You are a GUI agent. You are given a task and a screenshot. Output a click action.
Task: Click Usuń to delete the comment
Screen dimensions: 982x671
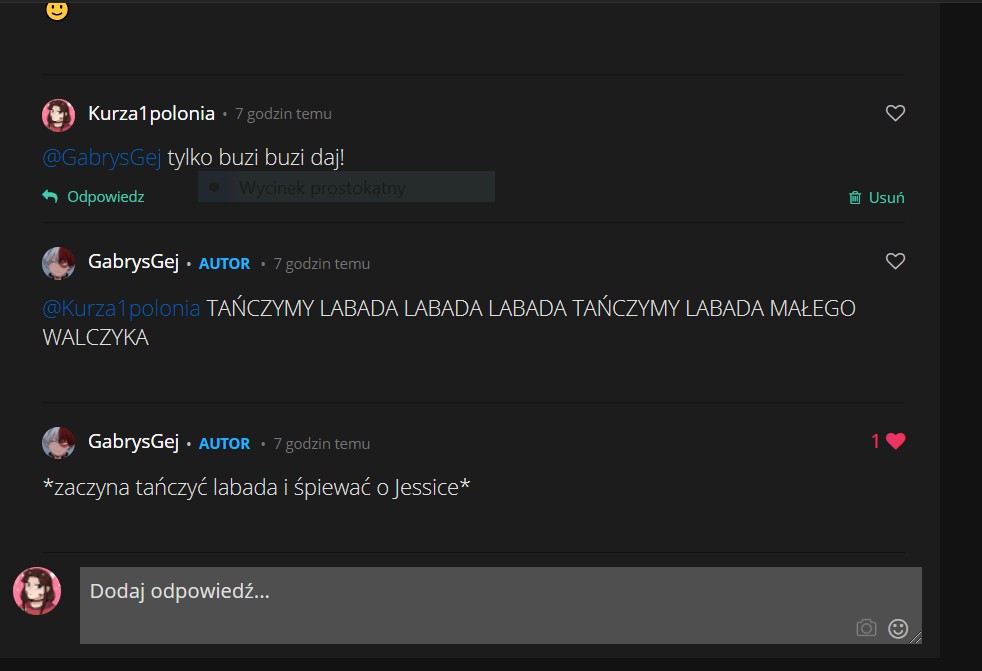coord(886,198)
